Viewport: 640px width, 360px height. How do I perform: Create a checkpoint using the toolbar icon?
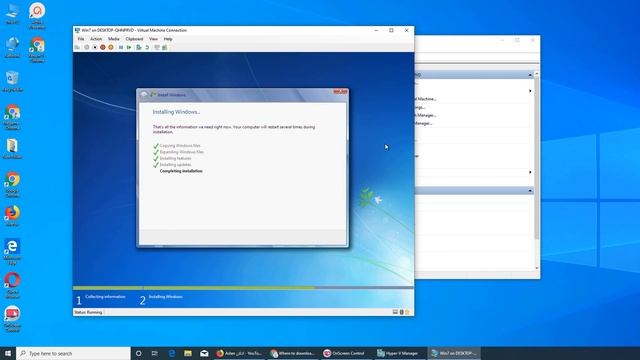coord(139,47)
